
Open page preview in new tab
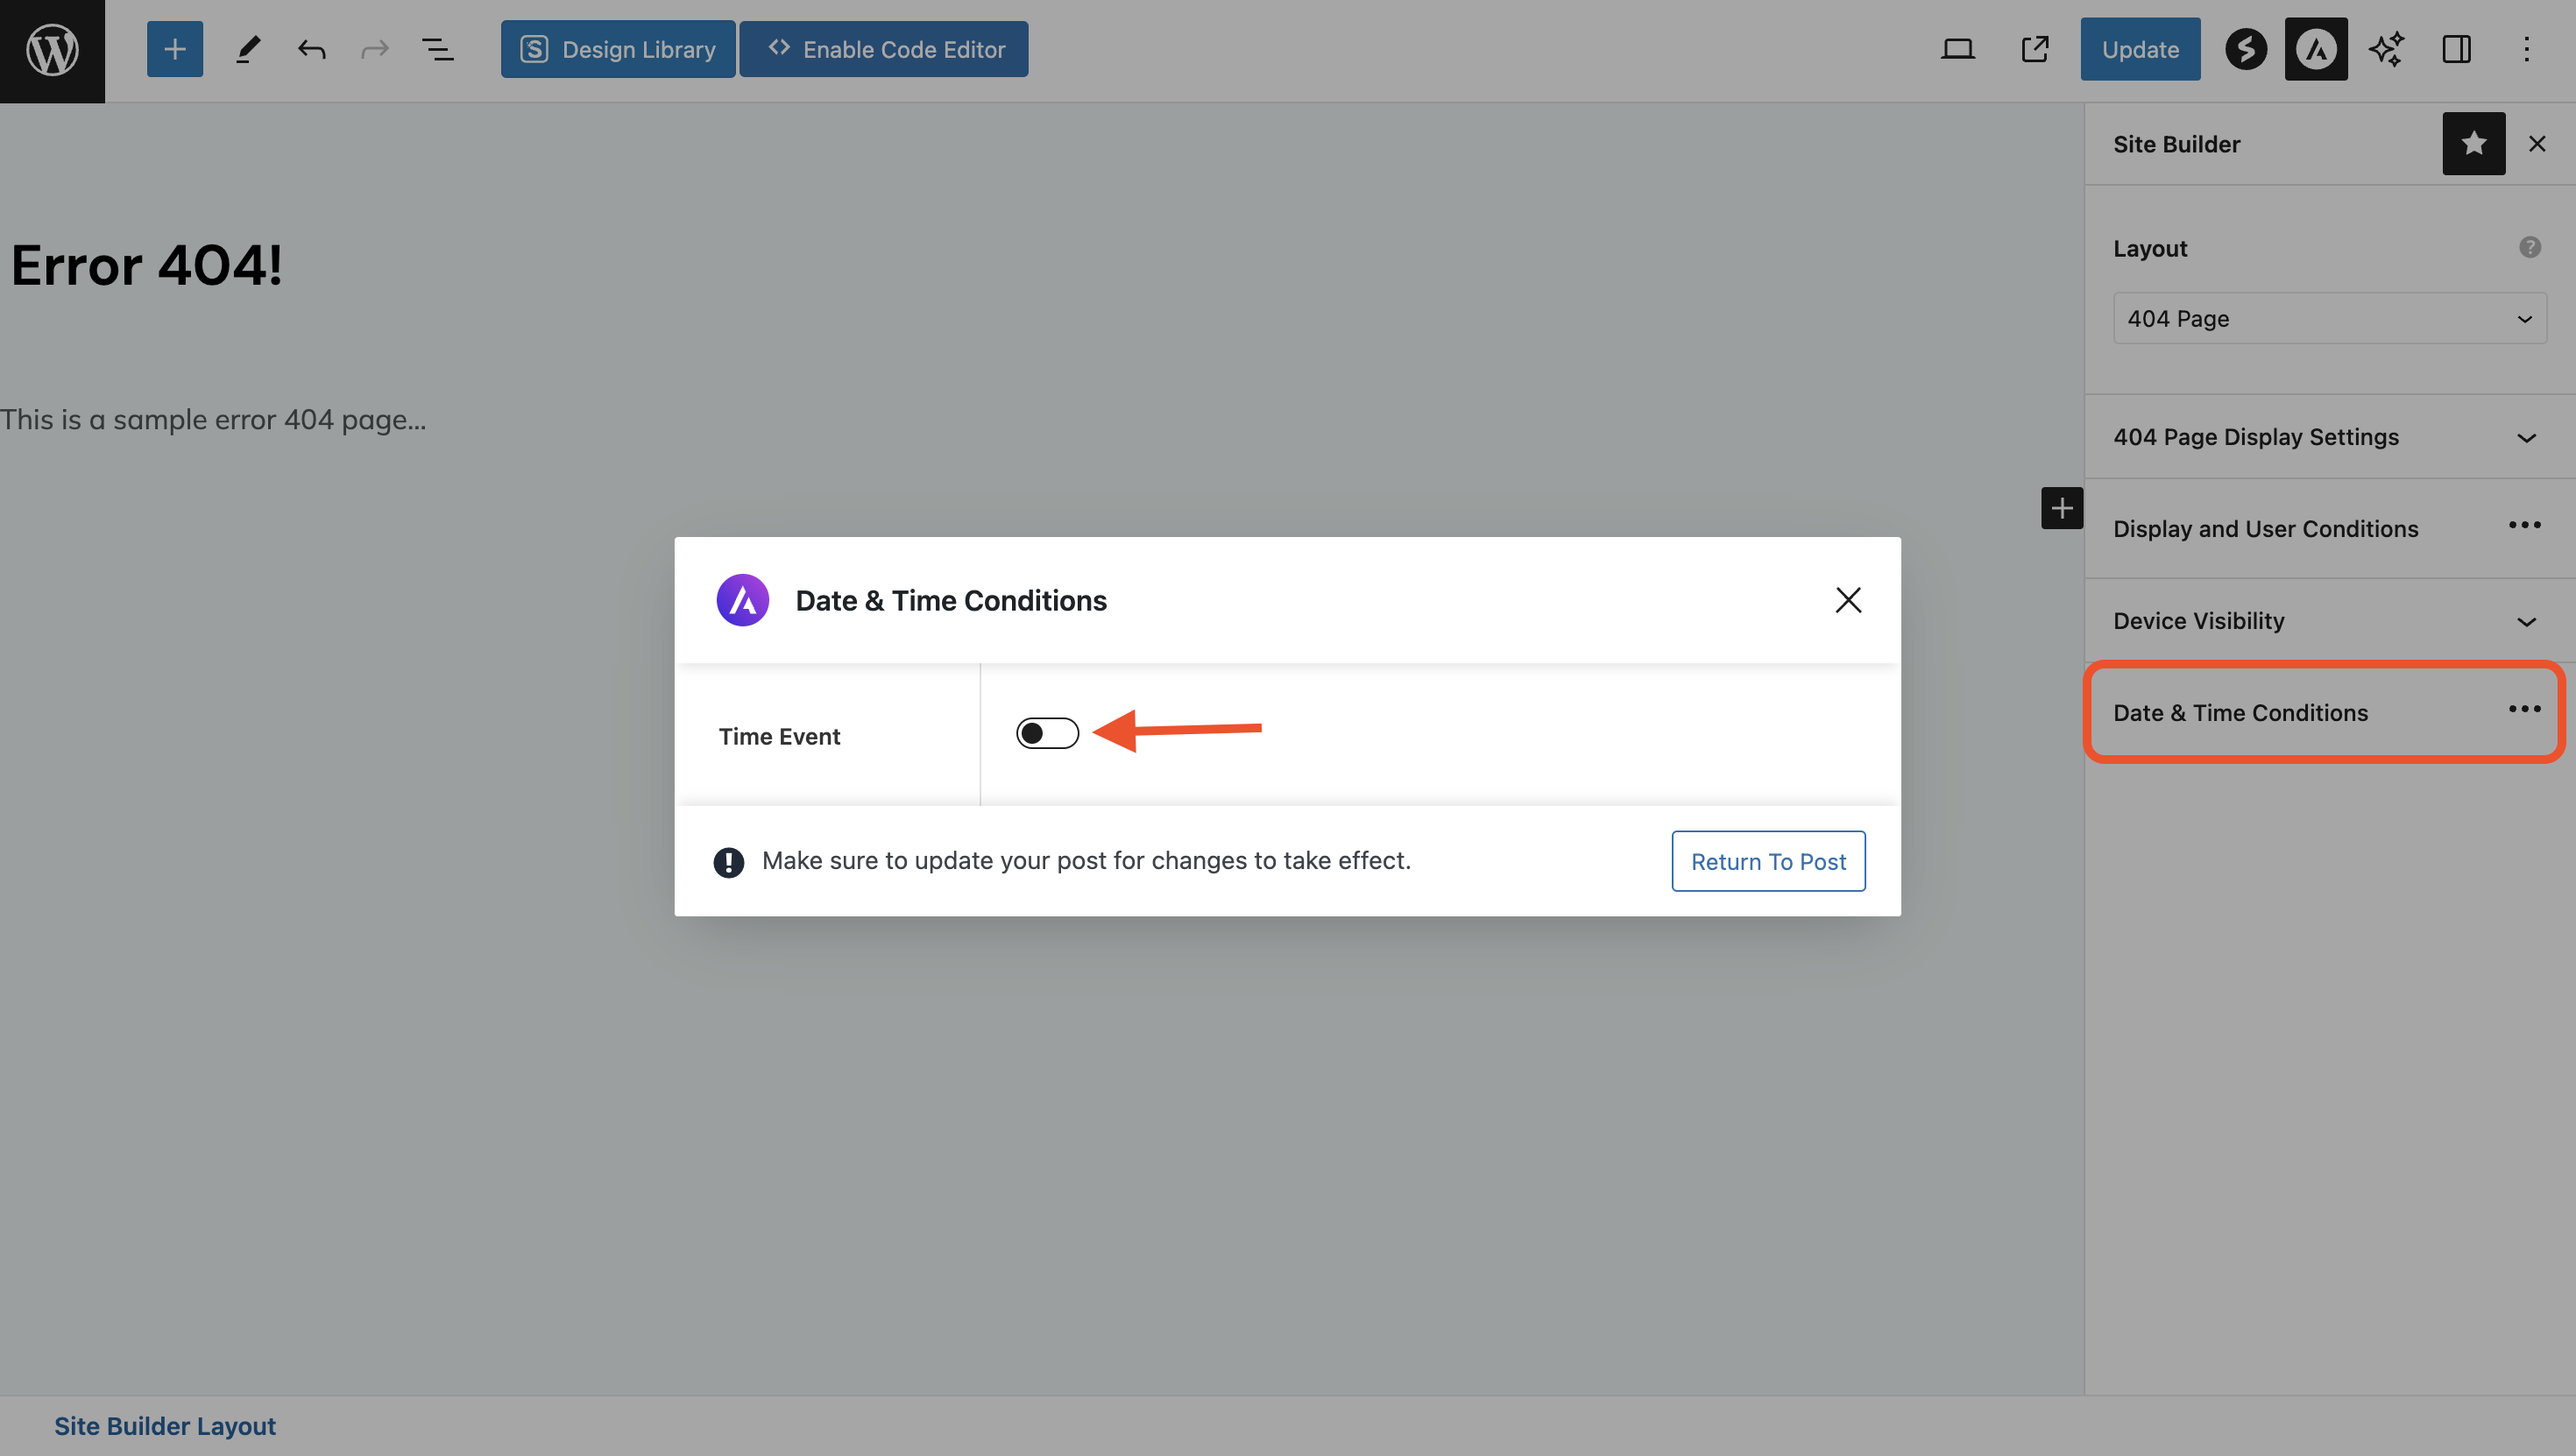point(2035,49)
